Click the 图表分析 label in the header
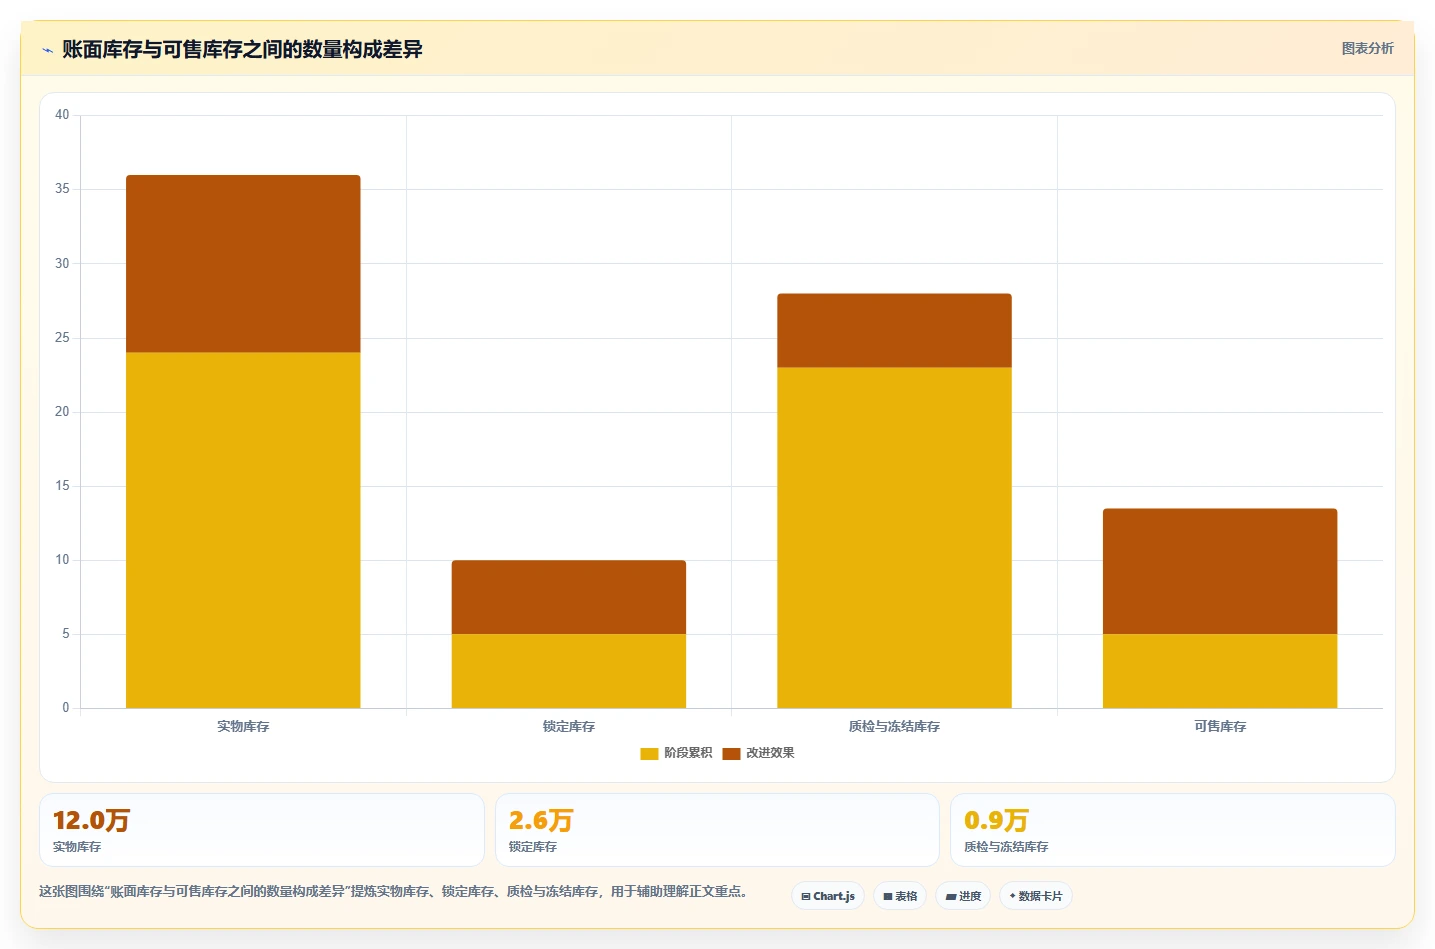Image resolution: width=1435 pixels, height=949 pixels. [1367, 48]
